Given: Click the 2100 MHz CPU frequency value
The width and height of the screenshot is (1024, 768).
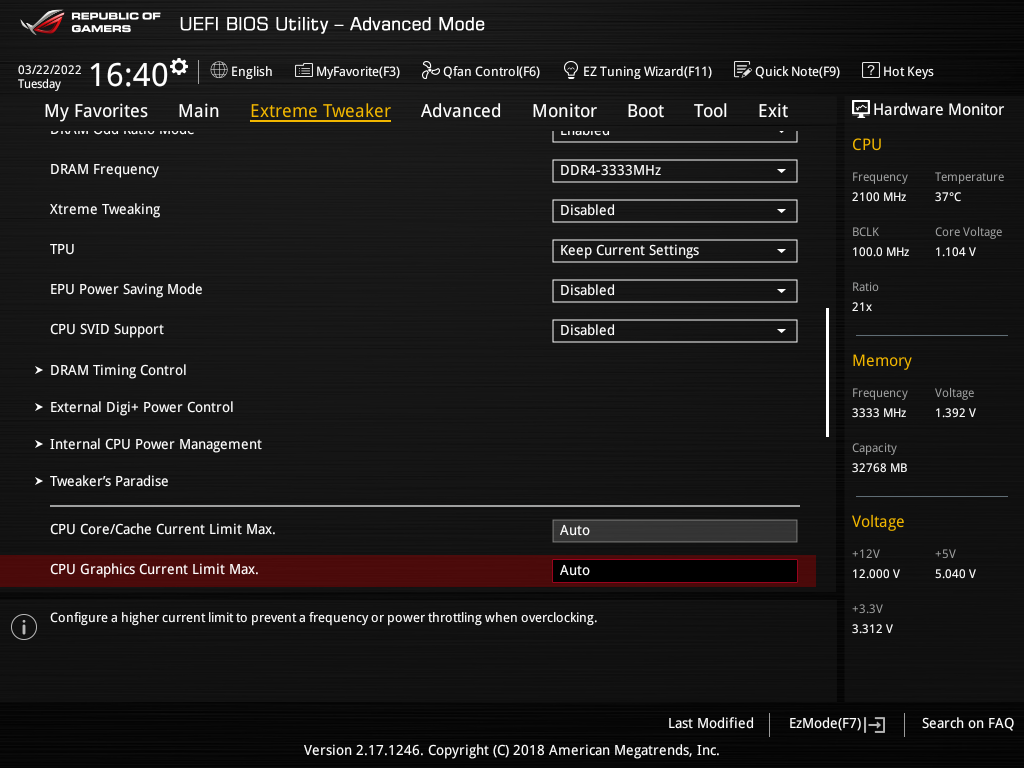Looking at the screenshot, I should 879,197.
